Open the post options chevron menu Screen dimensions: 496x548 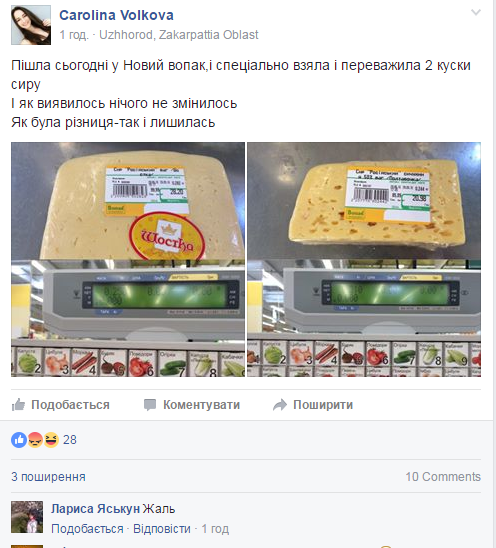(476, 13)
